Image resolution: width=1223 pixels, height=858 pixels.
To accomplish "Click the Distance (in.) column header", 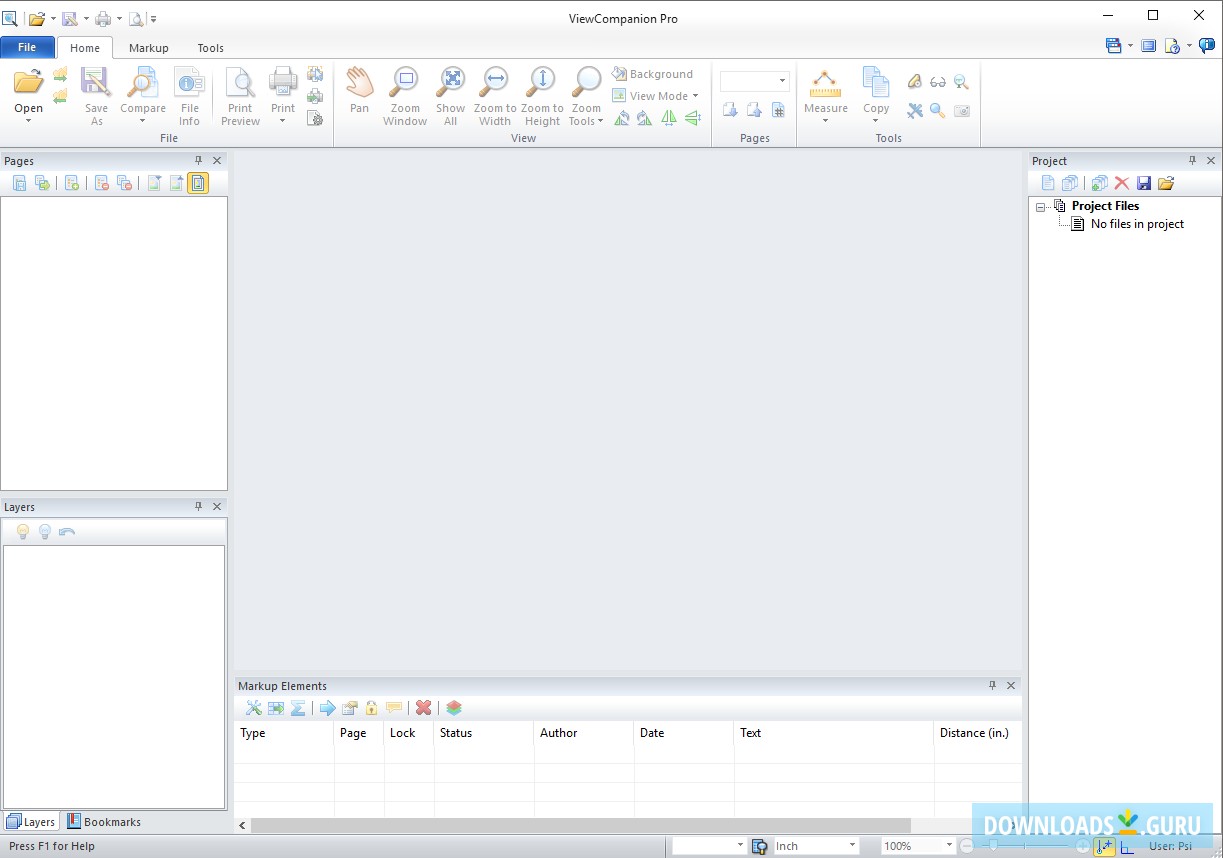I will point(978,733).
